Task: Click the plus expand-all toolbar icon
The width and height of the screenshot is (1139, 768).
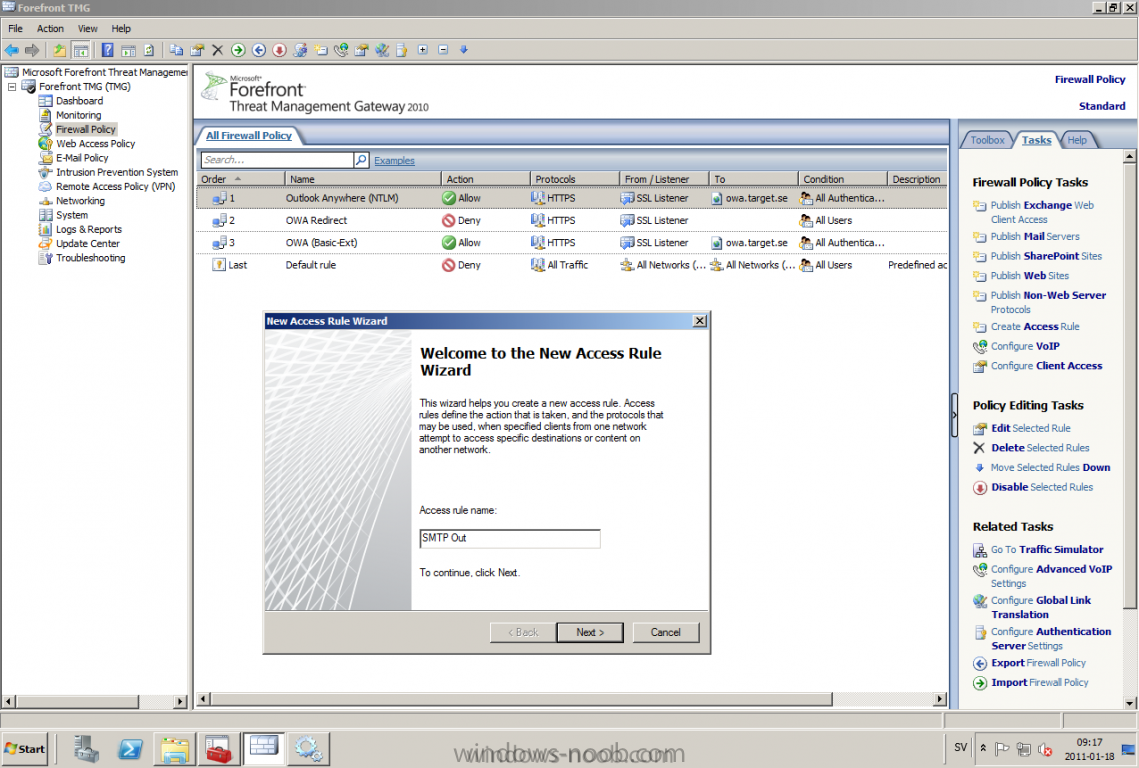Action: click(423, 50)
